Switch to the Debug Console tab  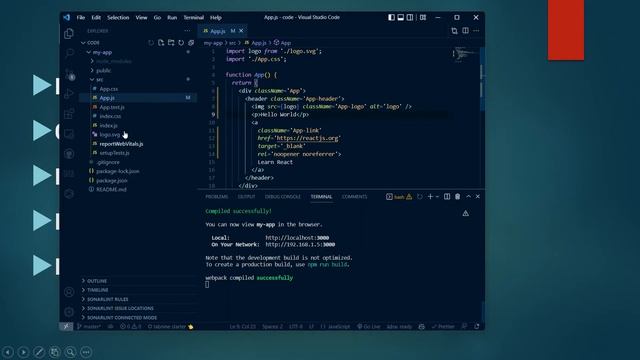282,197
